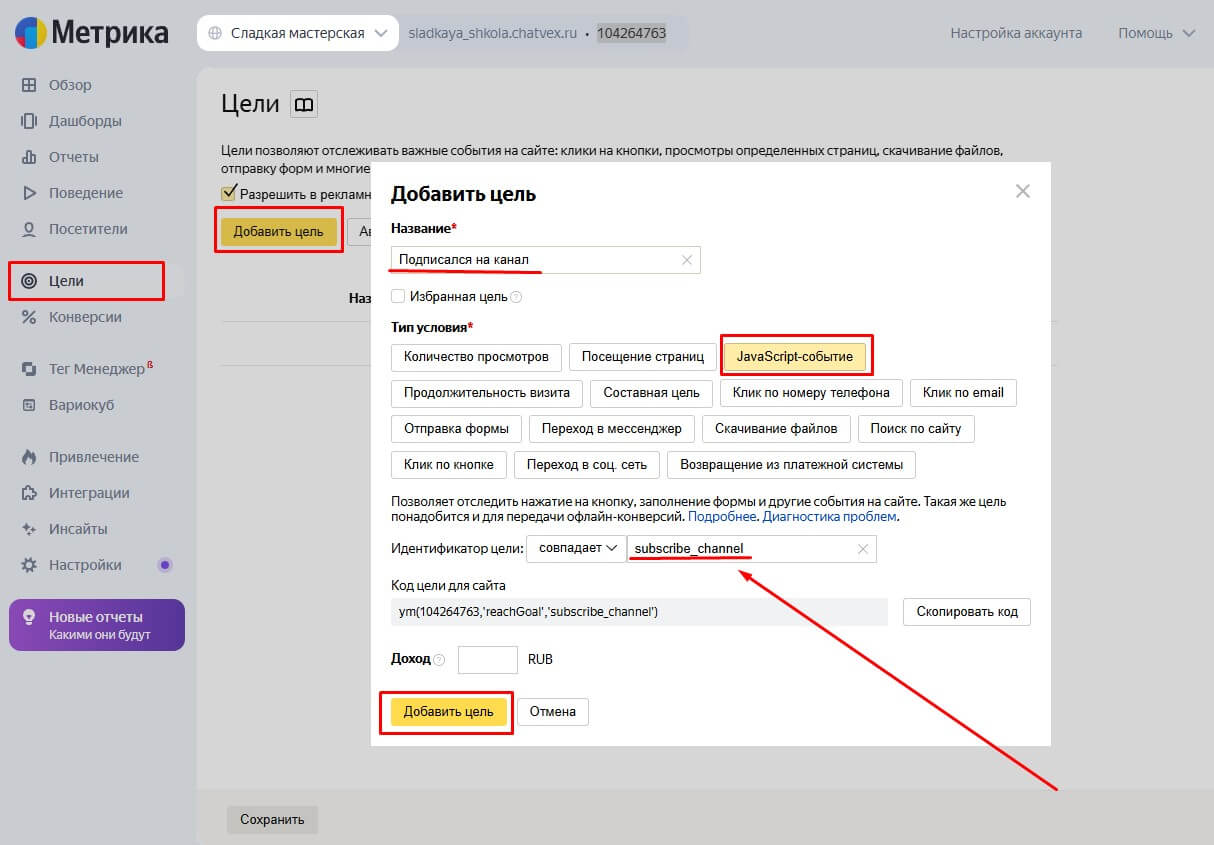1214x845 pixels.
Task: Expand the Помощь menu
Action: (x=1156, y=33)
